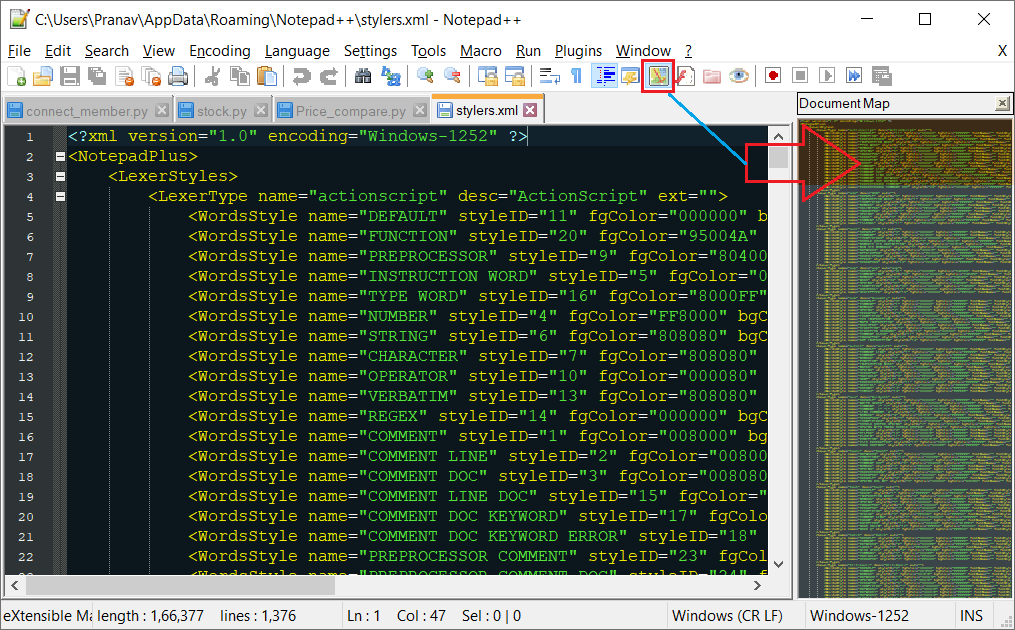Toggle file monitoring eye icon
This screenshot has height=630, width=1015.
point(739,76)
